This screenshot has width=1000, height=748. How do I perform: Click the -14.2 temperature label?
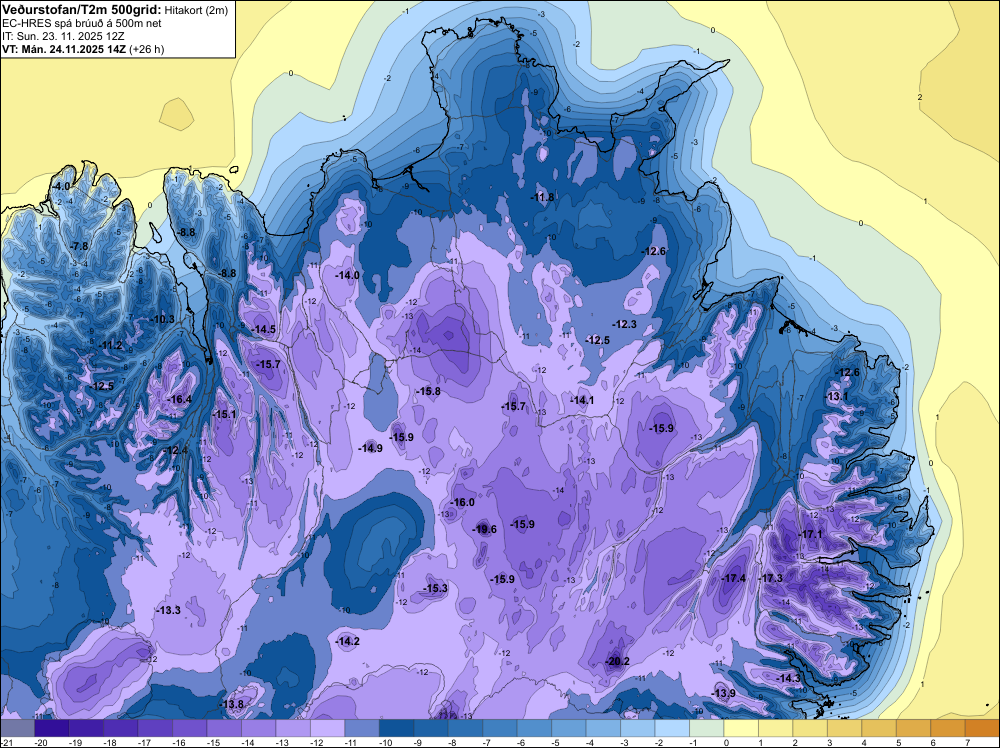pyautogui.click(x=348, y=642)
